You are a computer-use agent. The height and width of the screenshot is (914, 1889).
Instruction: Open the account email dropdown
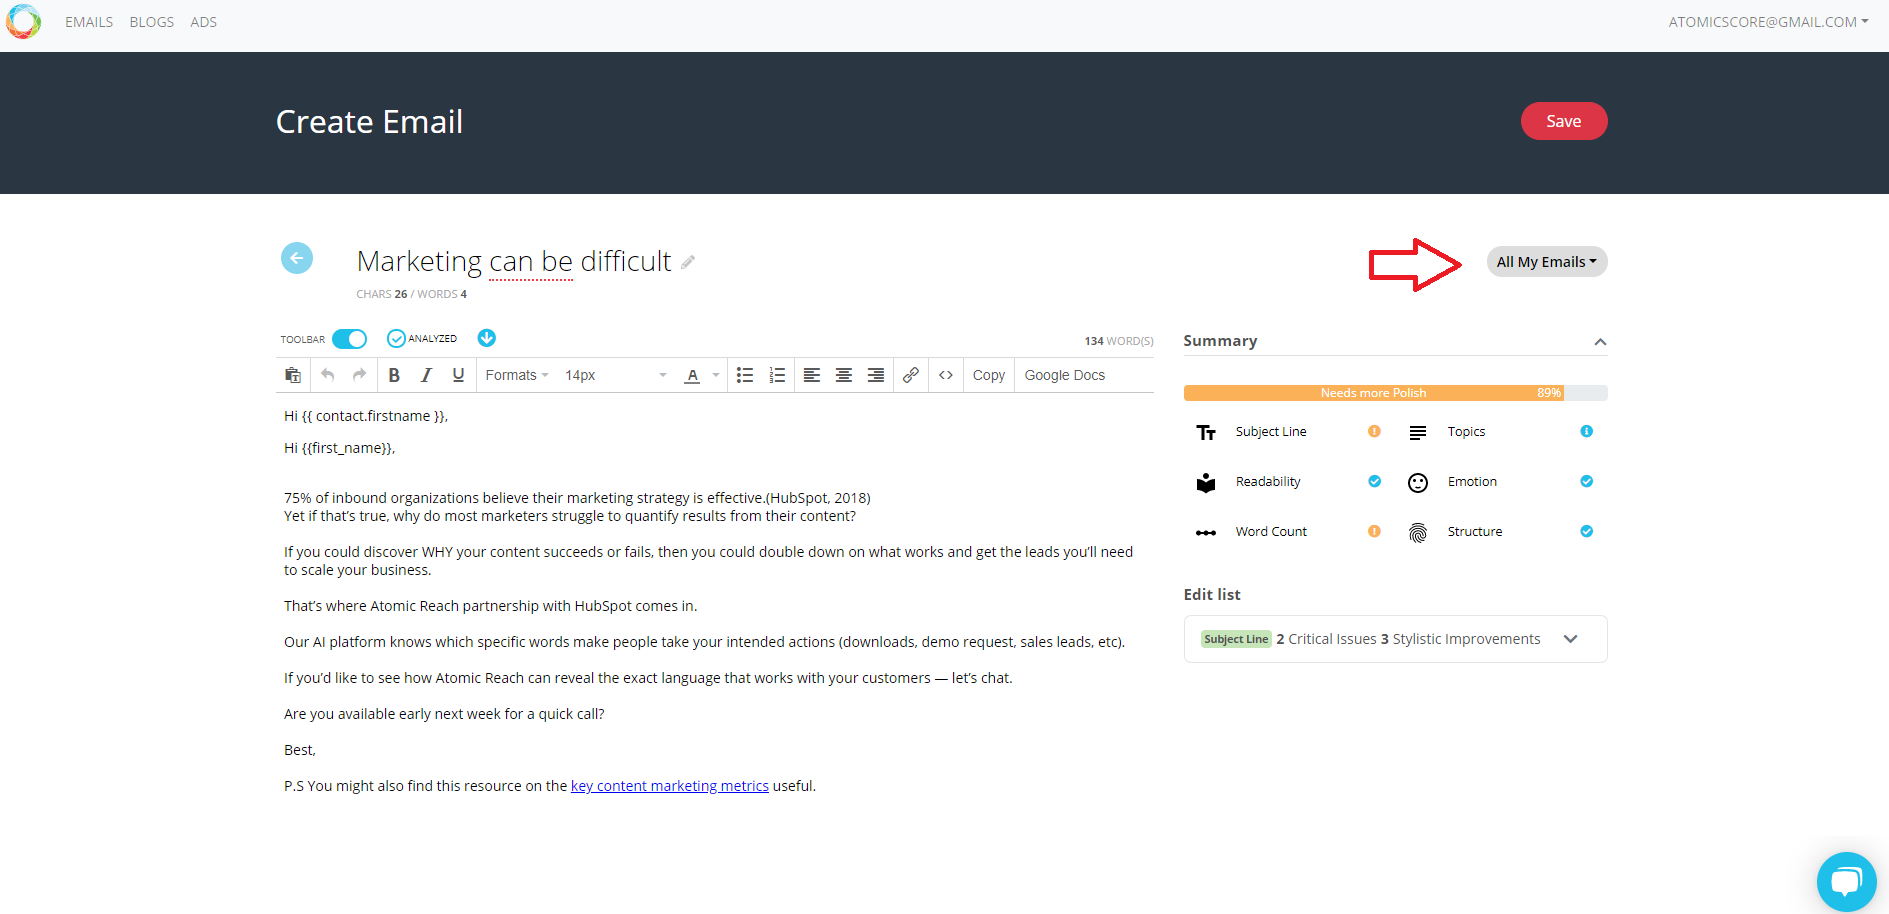(1768, 21)
